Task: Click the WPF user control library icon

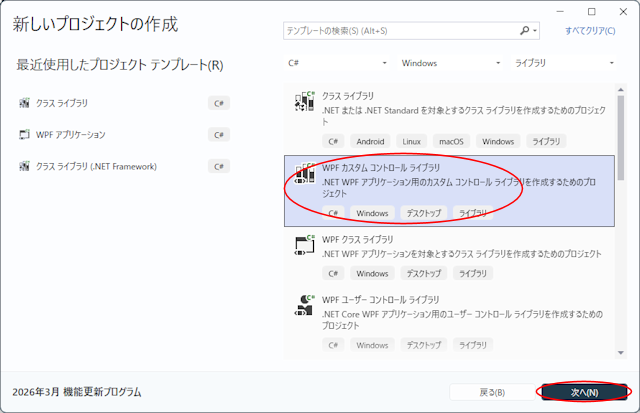Action: [x=305, y=305]
